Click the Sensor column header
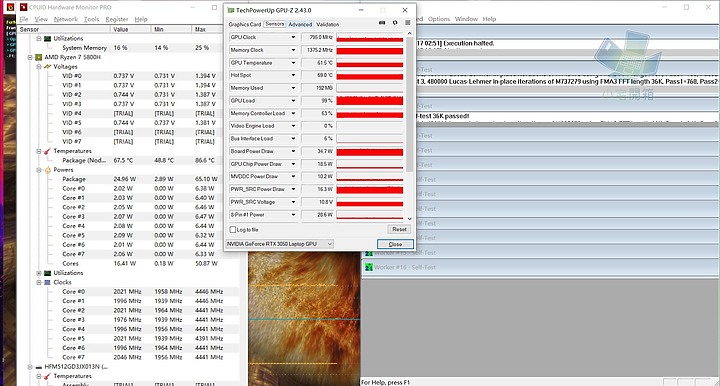720x386 pixels. tap(64, 29)
